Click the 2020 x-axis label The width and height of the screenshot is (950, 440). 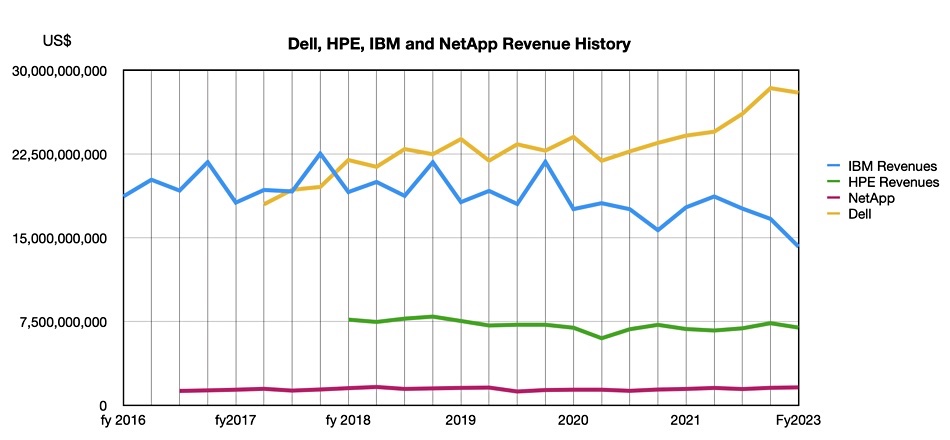click(x=573, y=420)
